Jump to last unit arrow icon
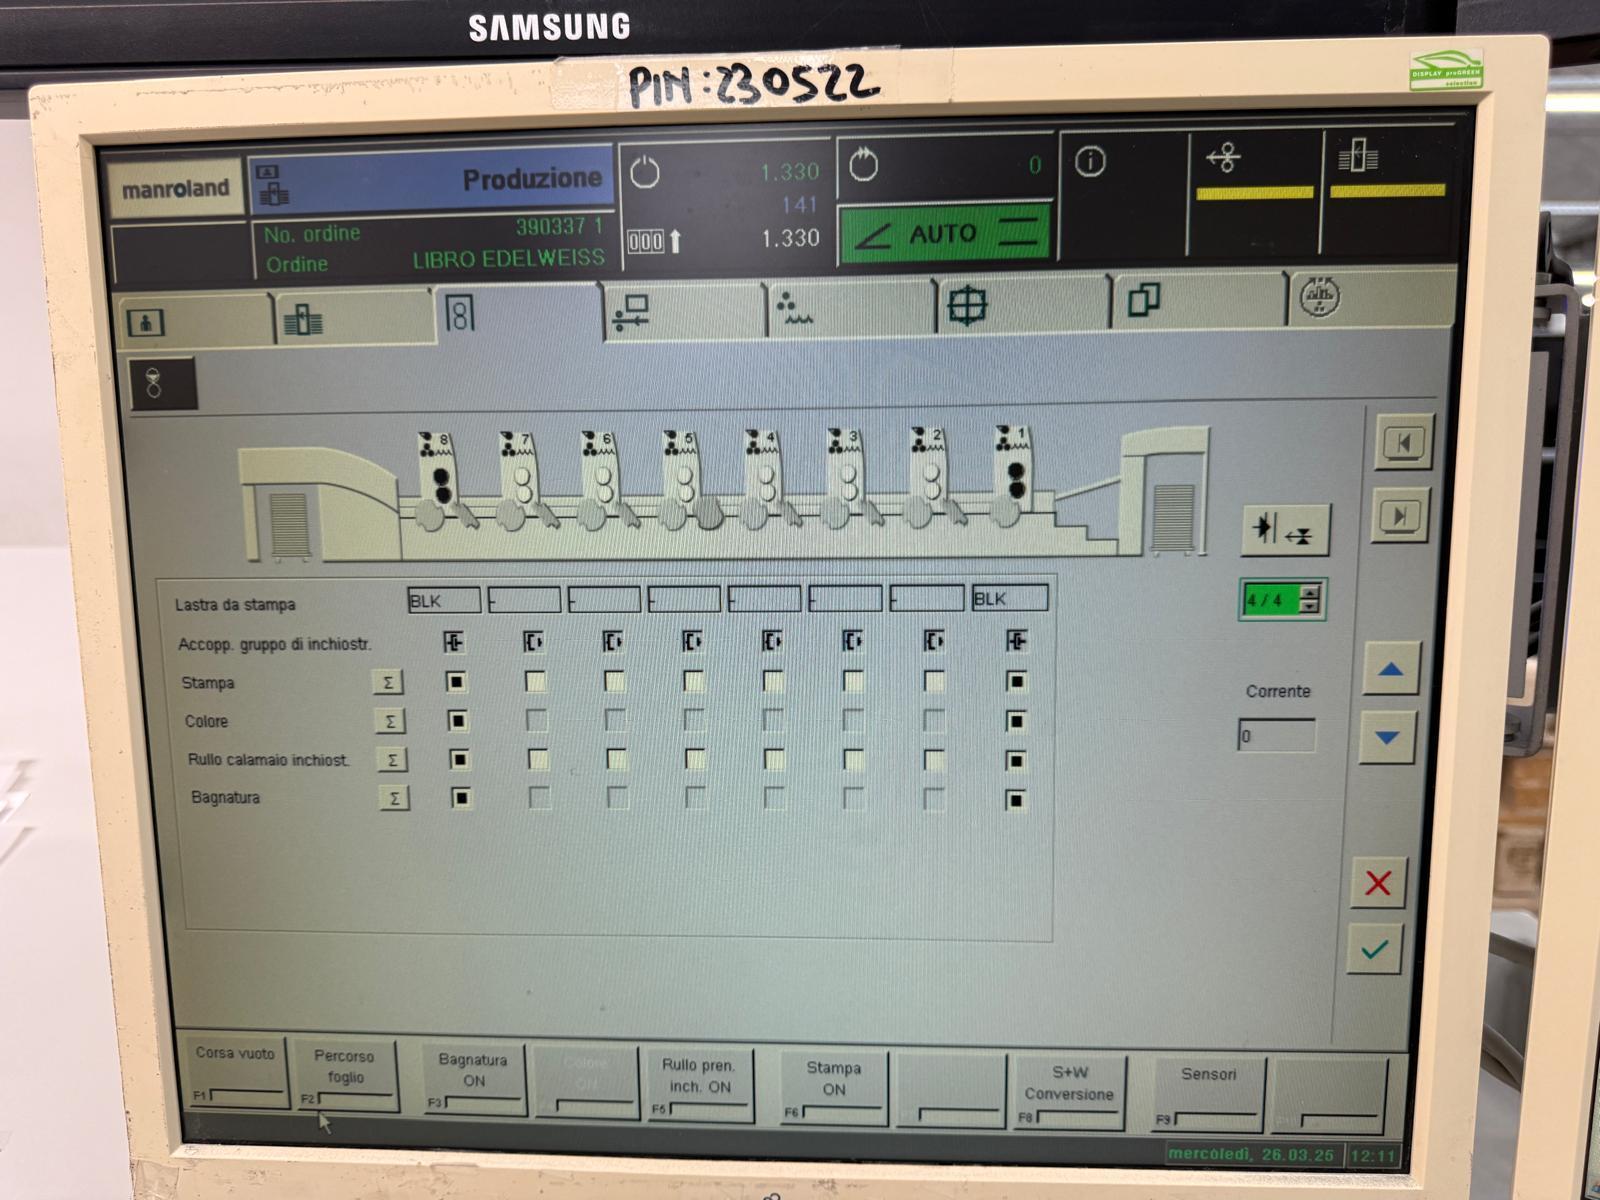The height and width of the screenshot is (1200, 1600). [1398, 516]
